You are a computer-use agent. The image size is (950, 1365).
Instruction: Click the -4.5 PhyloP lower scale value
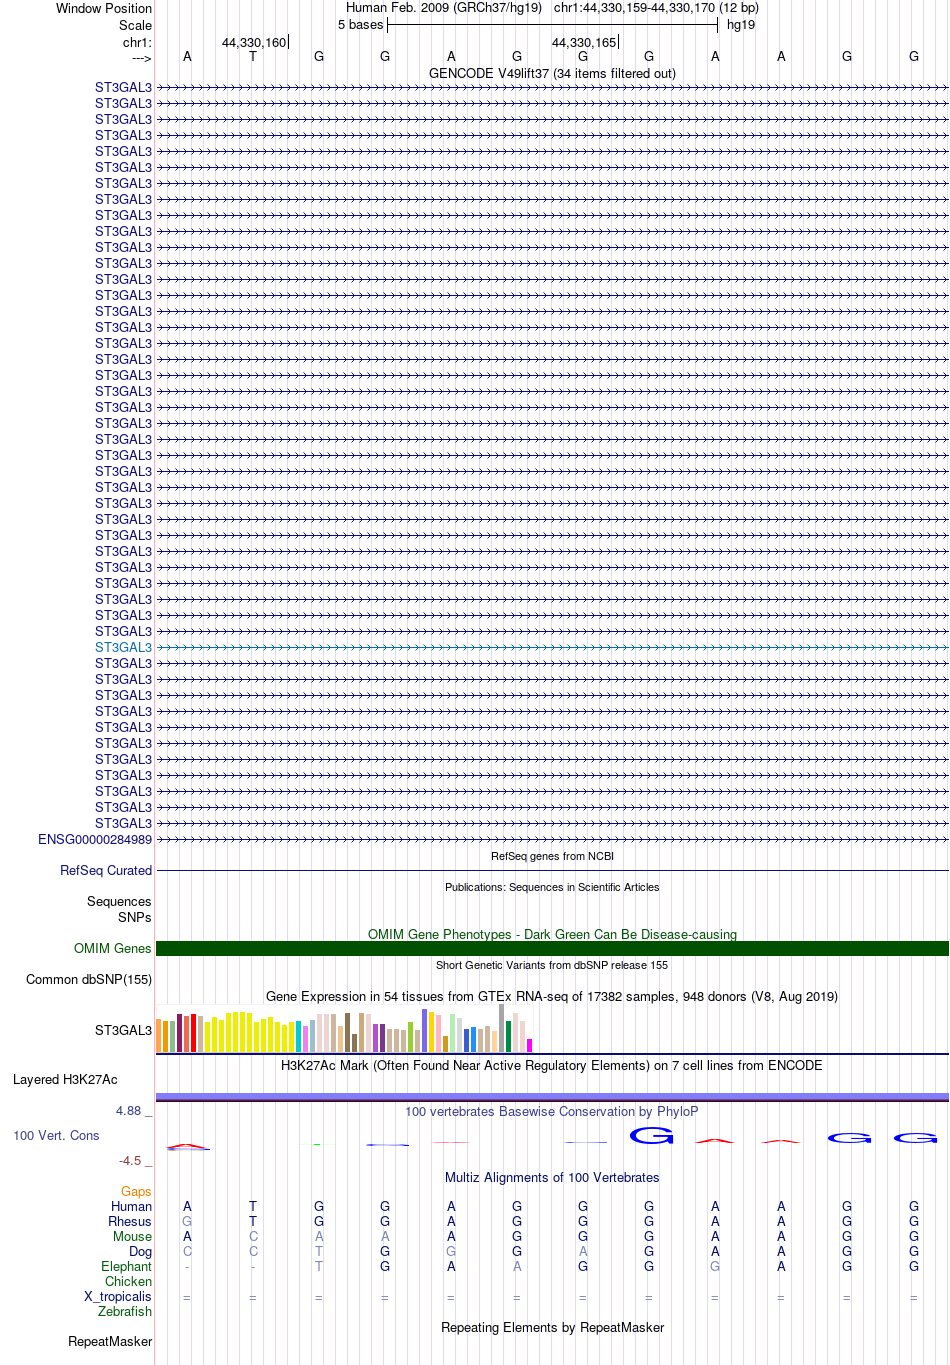(x=130, y=1161)
